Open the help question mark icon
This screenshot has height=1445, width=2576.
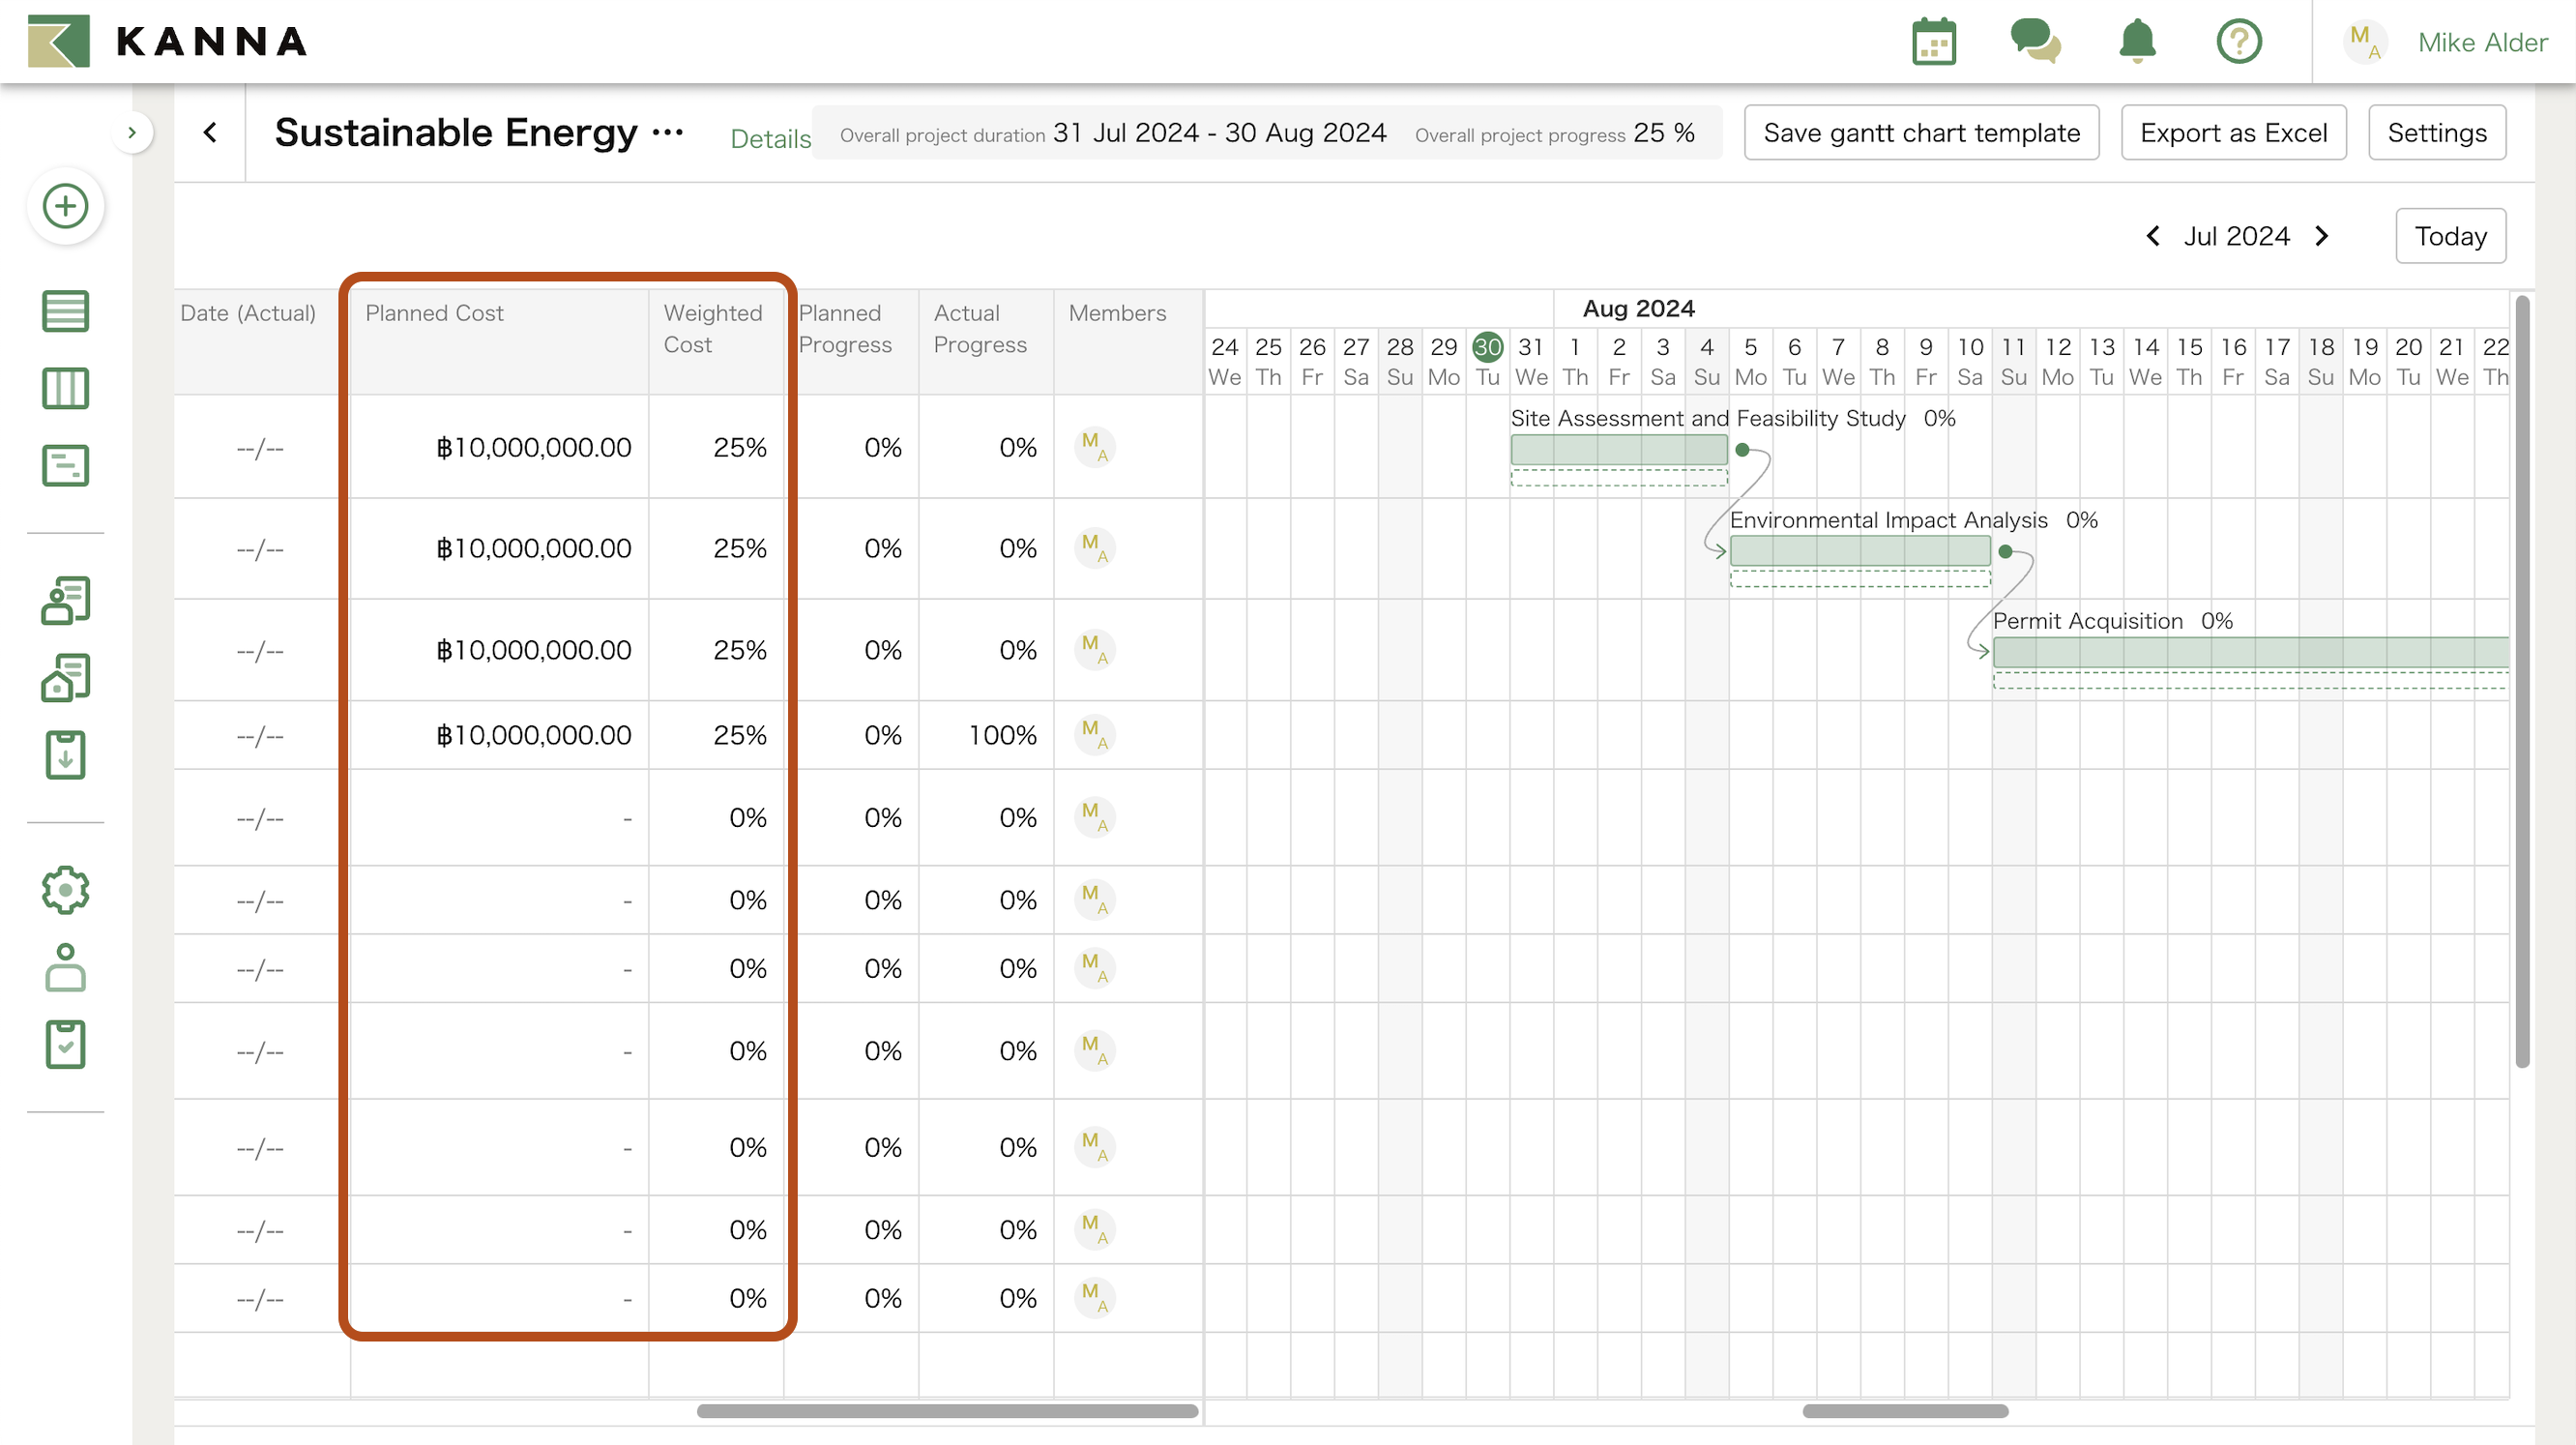tap(2239, 41)
